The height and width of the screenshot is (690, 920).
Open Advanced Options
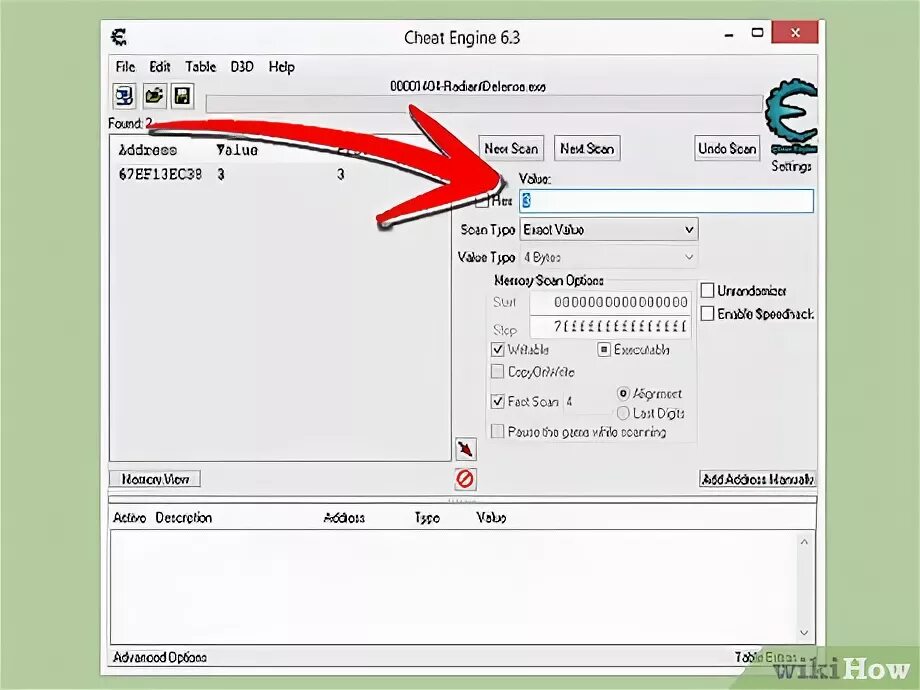(160, 657)
